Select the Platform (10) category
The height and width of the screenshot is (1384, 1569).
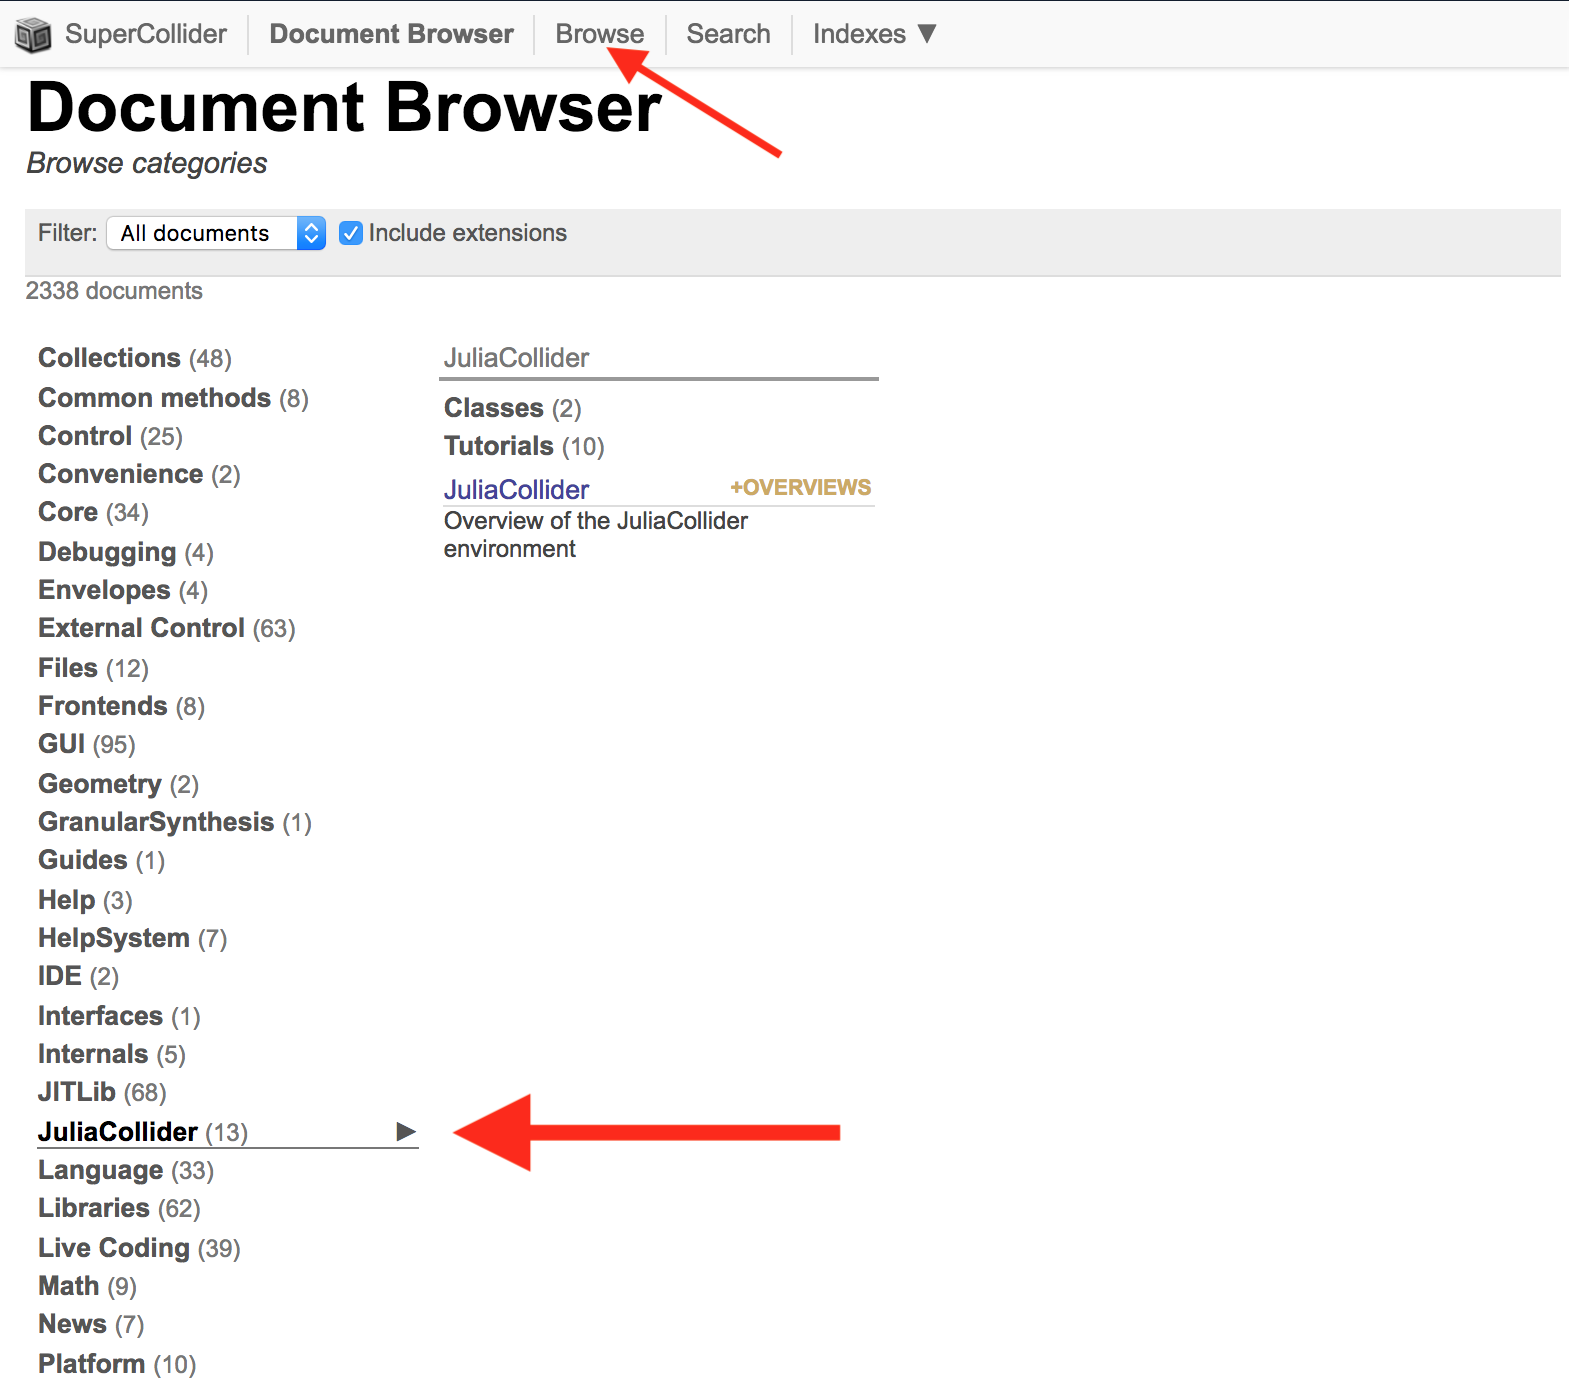pyautogui.click(x=117, y=1364)
